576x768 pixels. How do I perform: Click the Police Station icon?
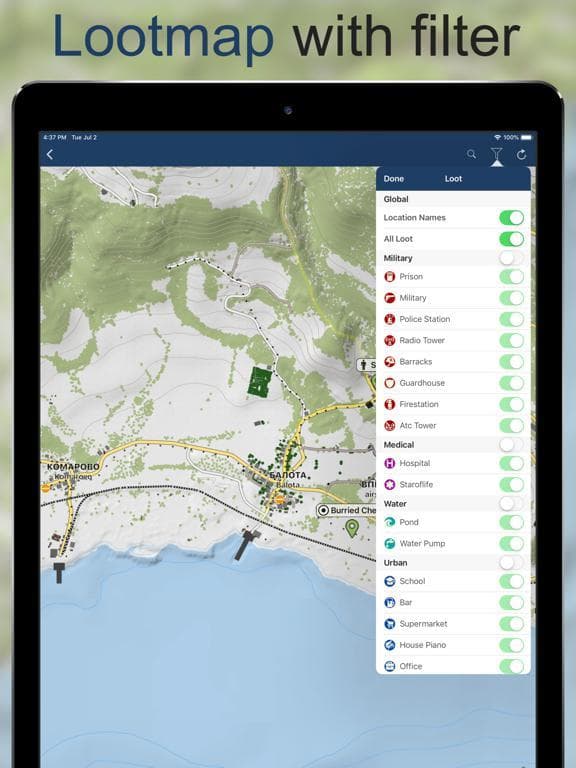(x=389, y=319)
